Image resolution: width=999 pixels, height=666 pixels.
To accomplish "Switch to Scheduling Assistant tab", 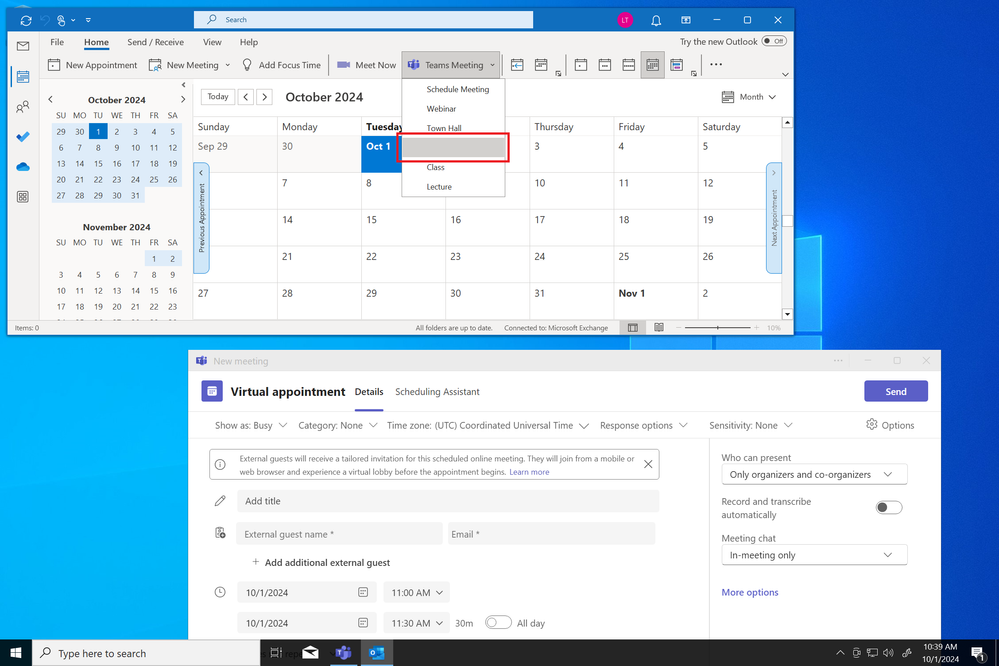I will (437, 392).
